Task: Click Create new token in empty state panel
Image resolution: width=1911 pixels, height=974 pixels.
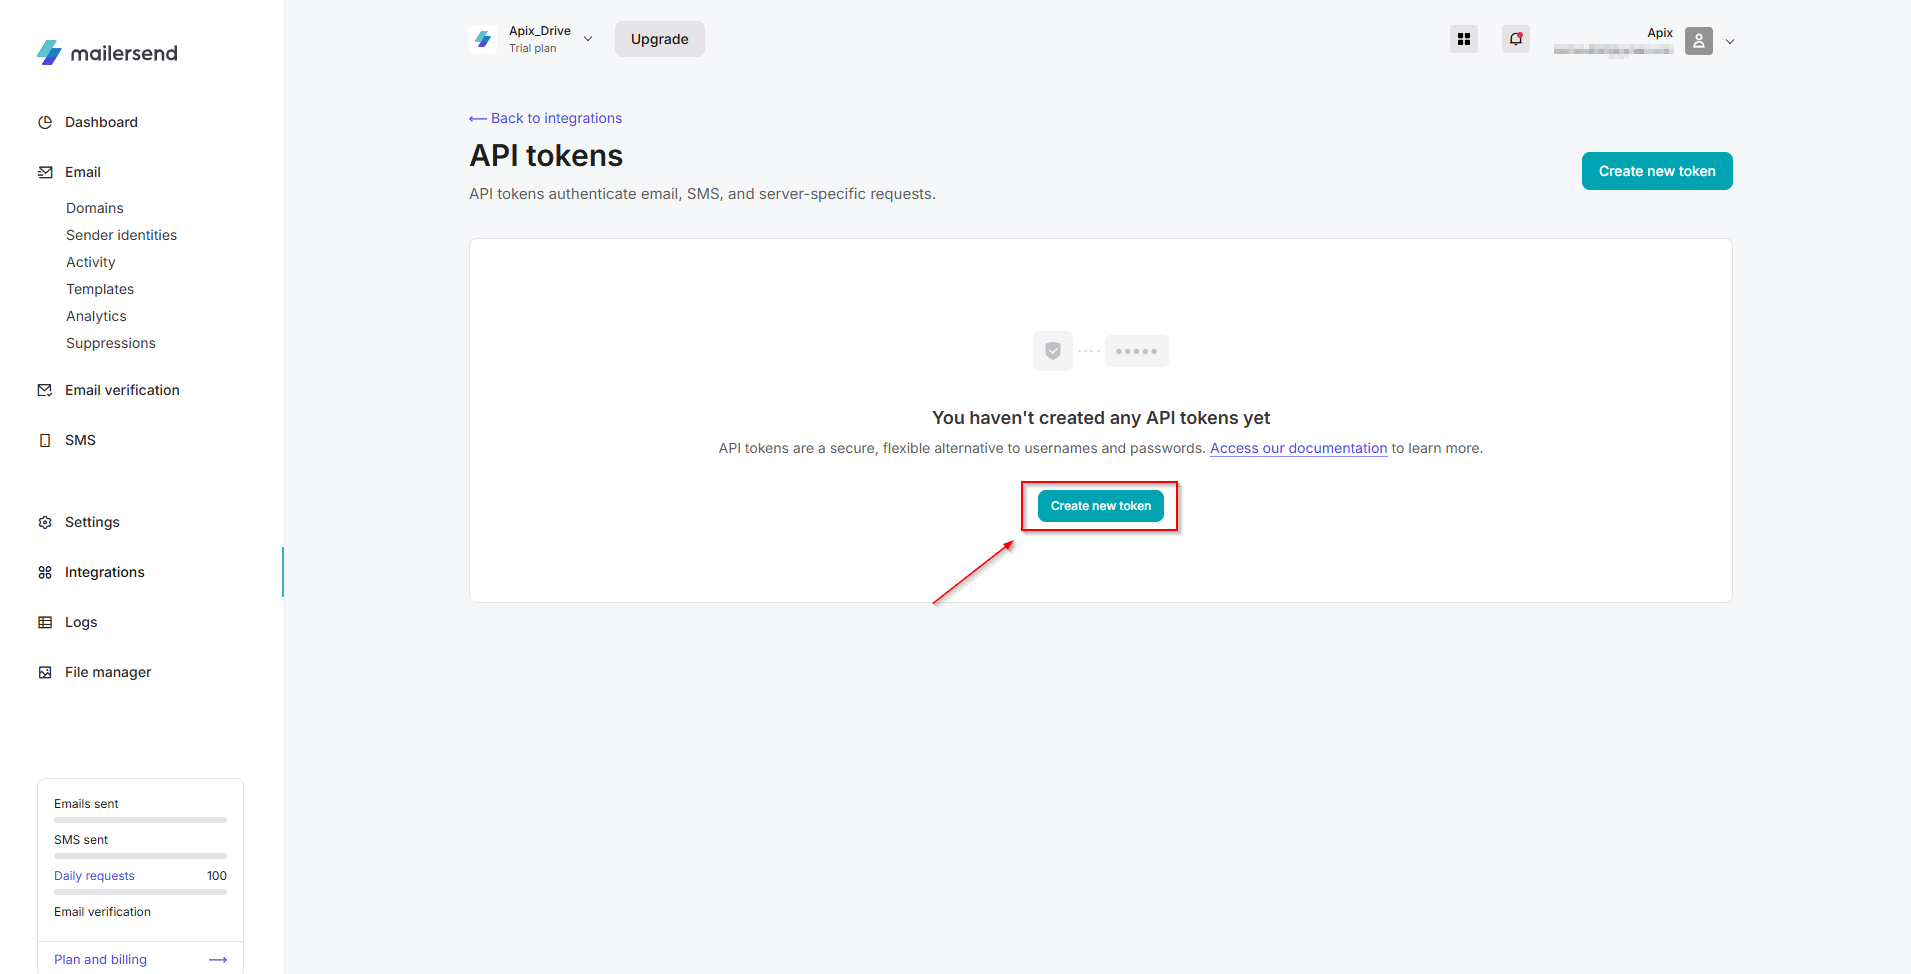Action: pos(1101,506)
